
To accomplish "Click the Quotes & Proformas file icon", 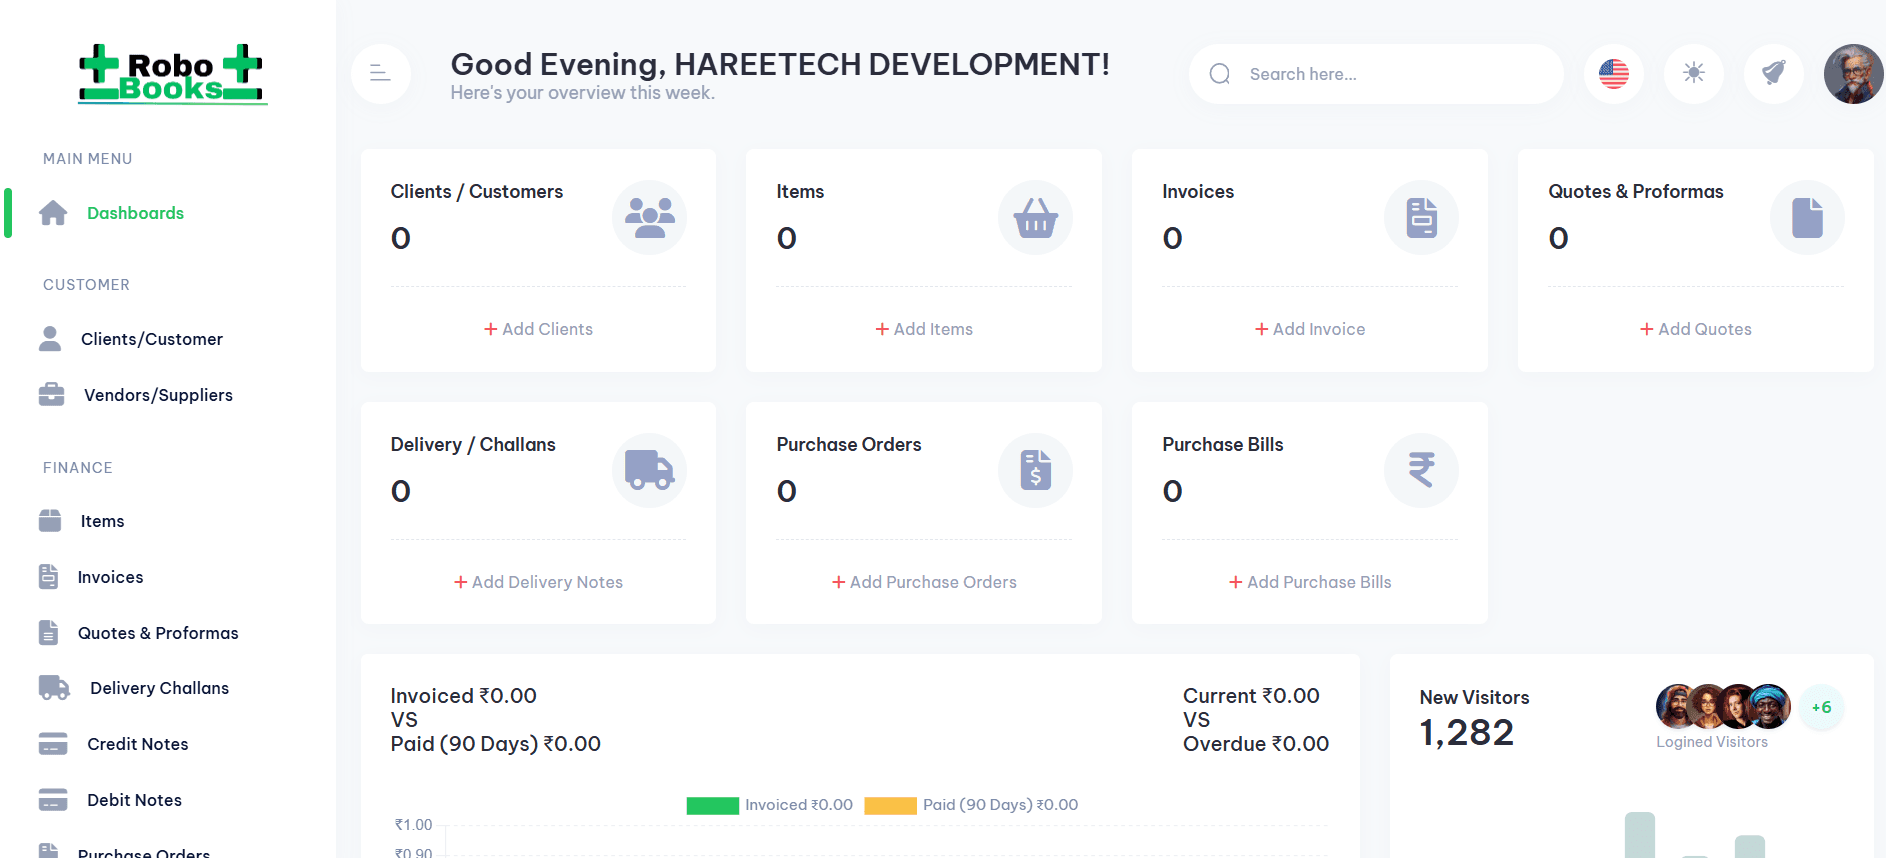I will (x=1807, y=217).
